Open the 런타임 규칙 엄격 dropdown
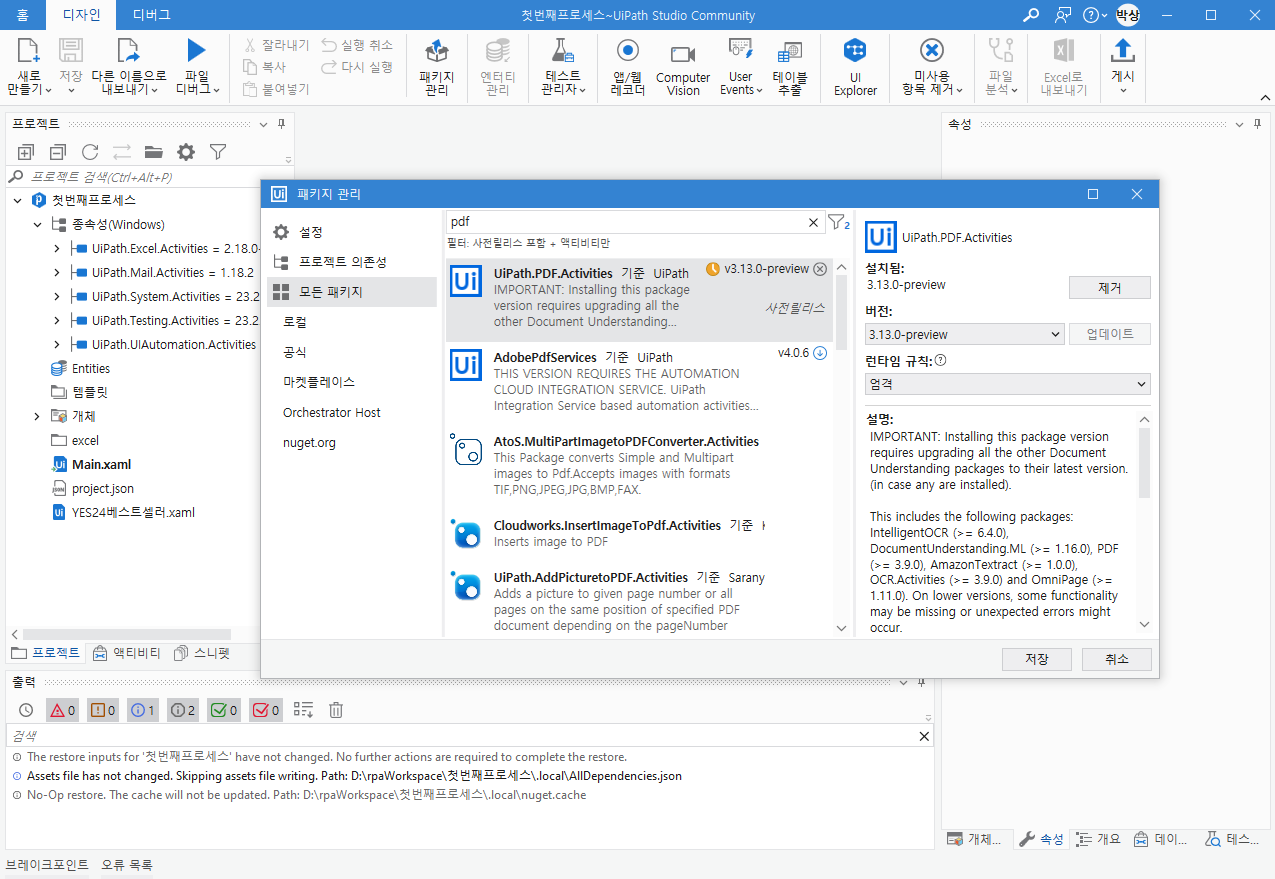The image size is (1275, 879). point(1007,384)
